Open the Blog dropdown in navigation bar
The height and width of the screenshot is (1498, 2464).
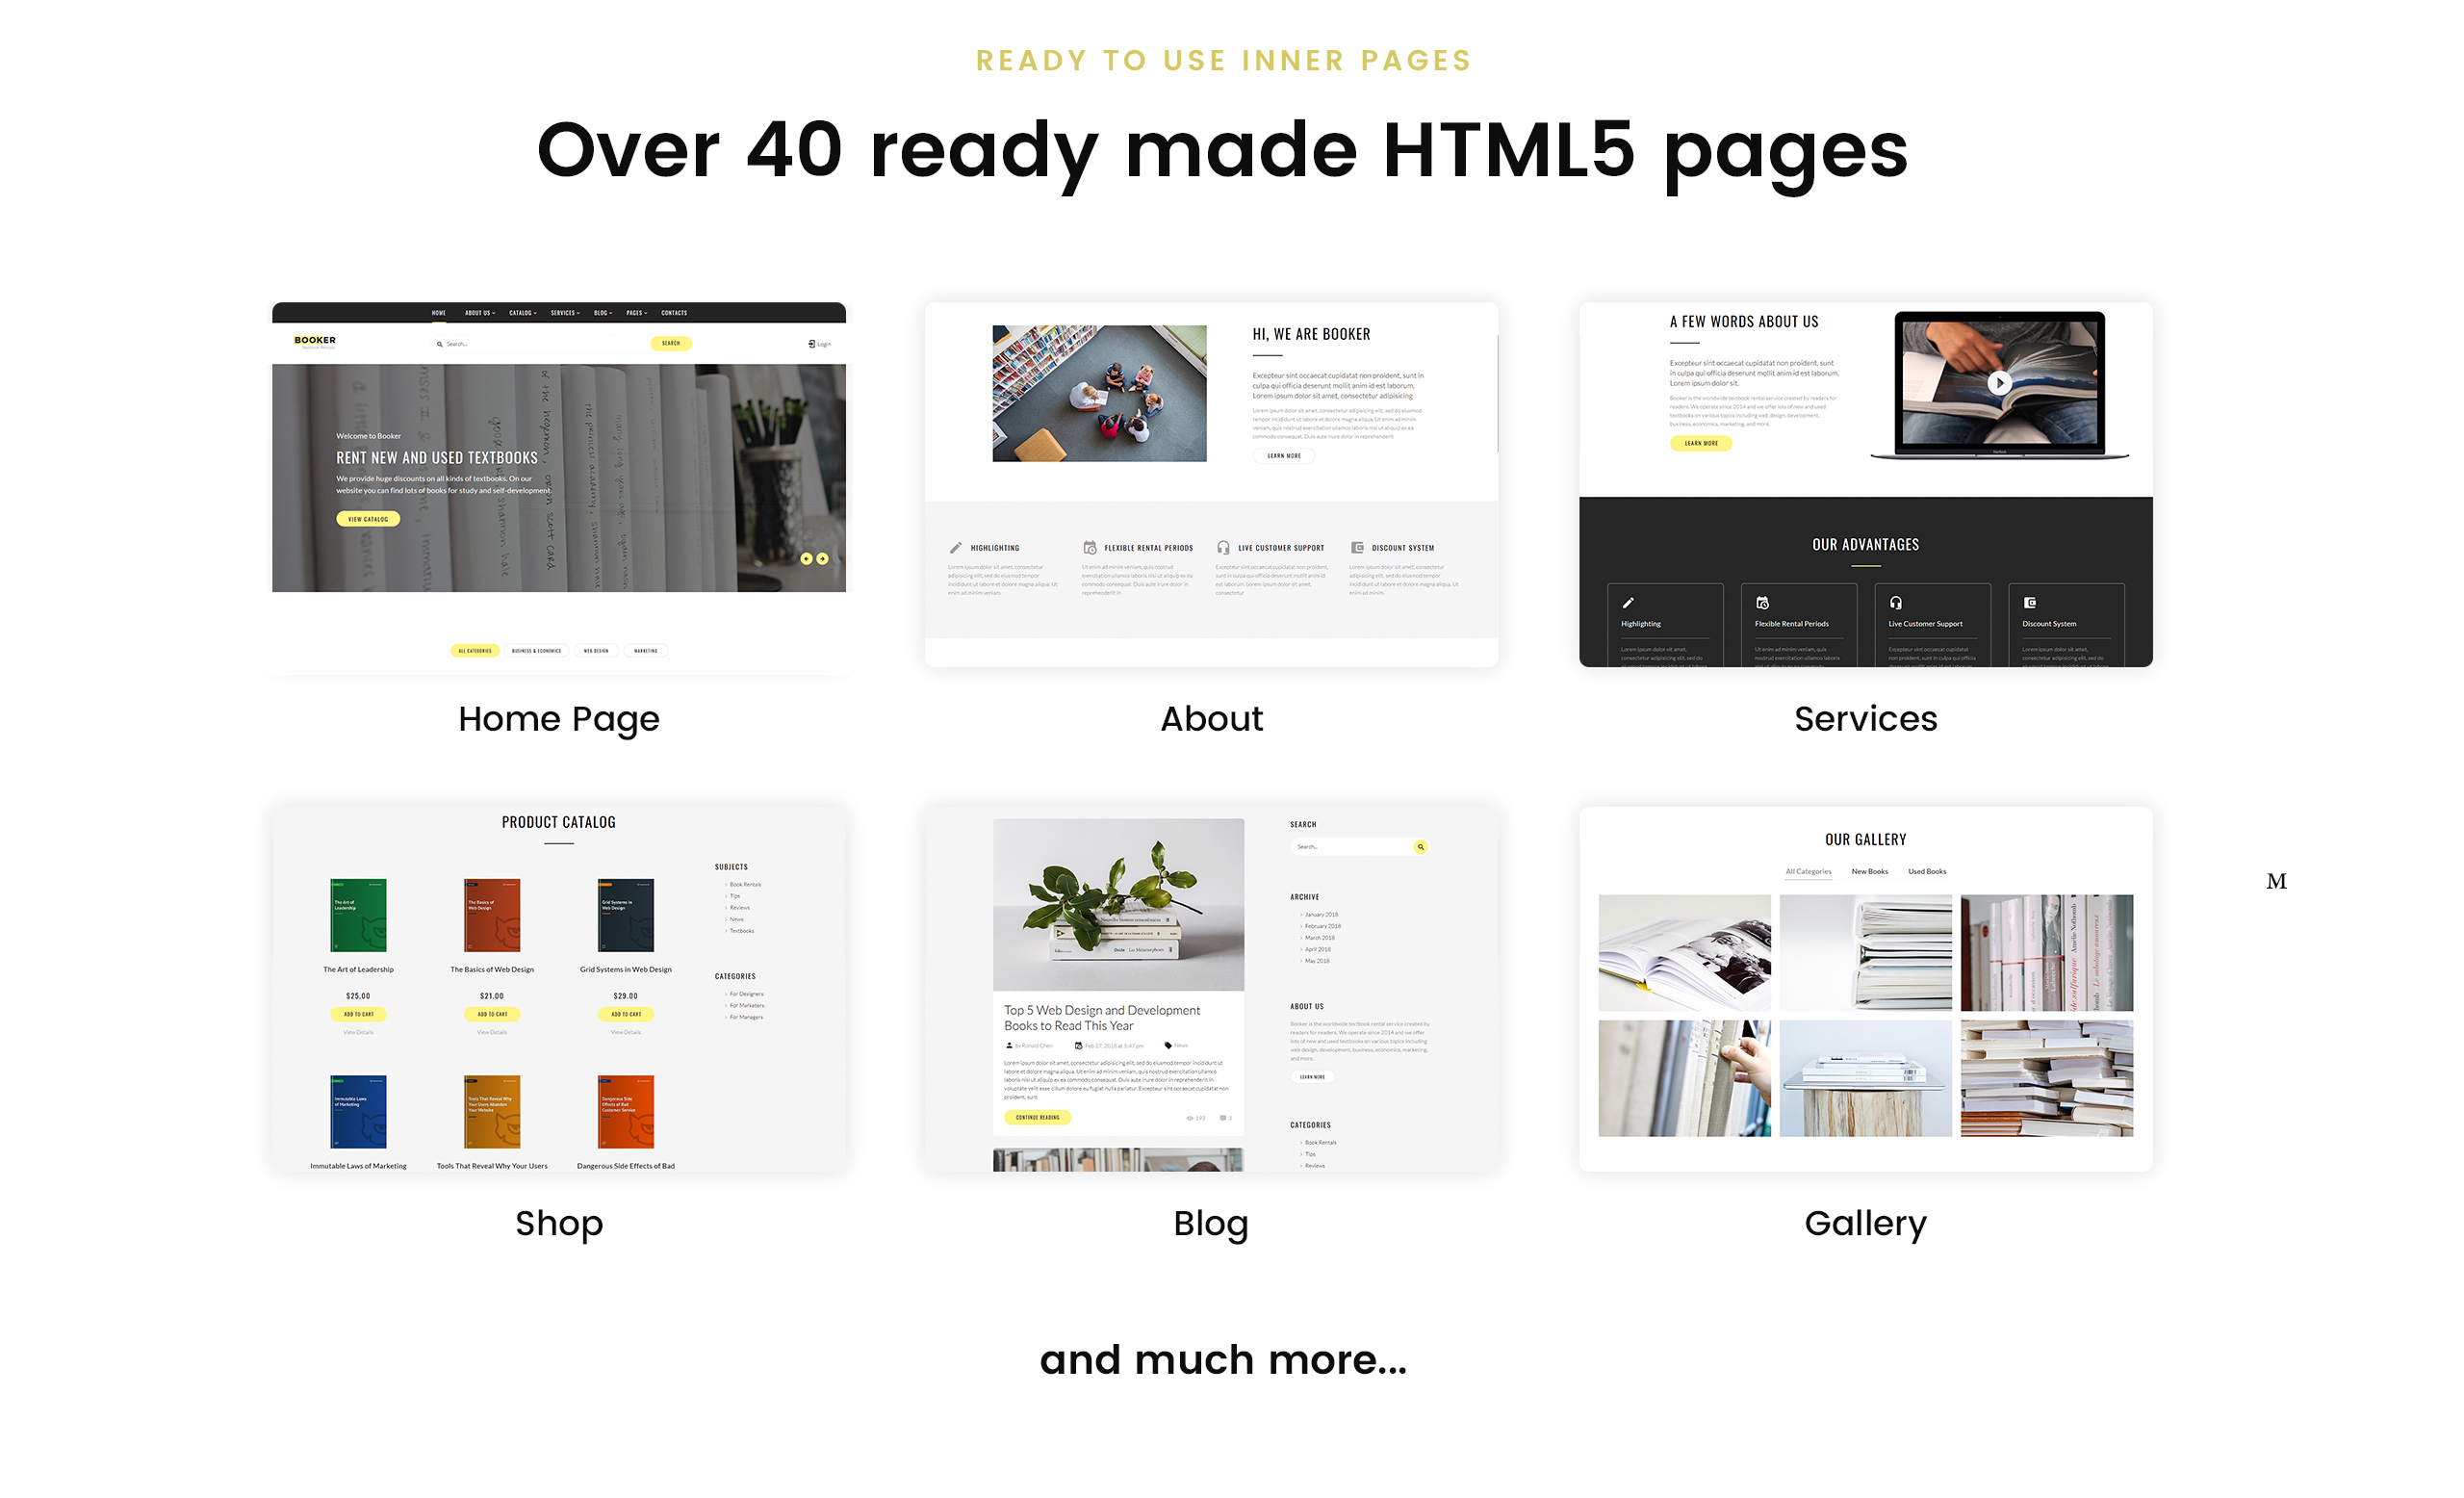(x=603, y=313)
